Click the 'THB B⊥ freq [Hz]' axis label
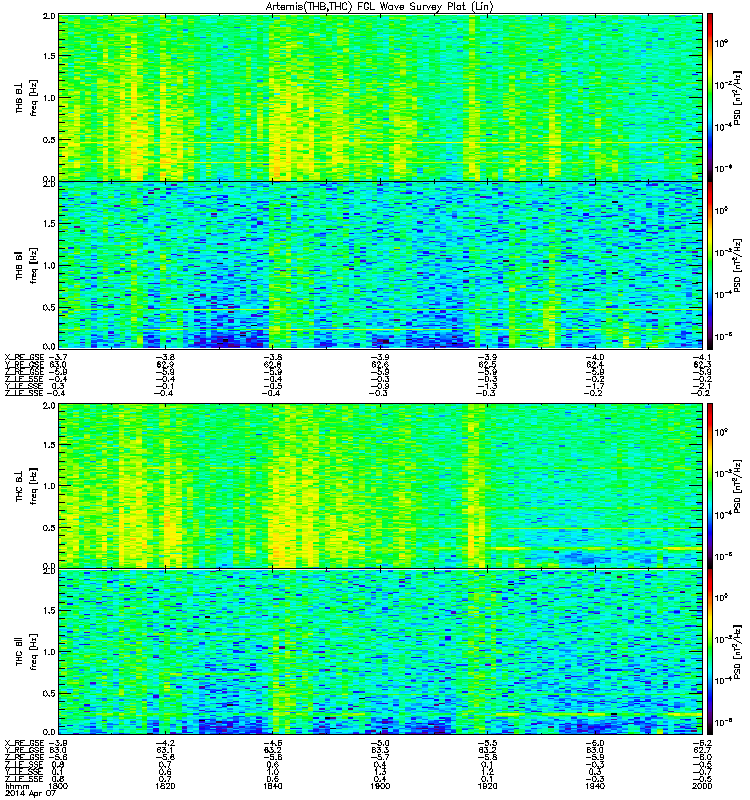This screenshot has width=750, height=800. coord(27,97)
